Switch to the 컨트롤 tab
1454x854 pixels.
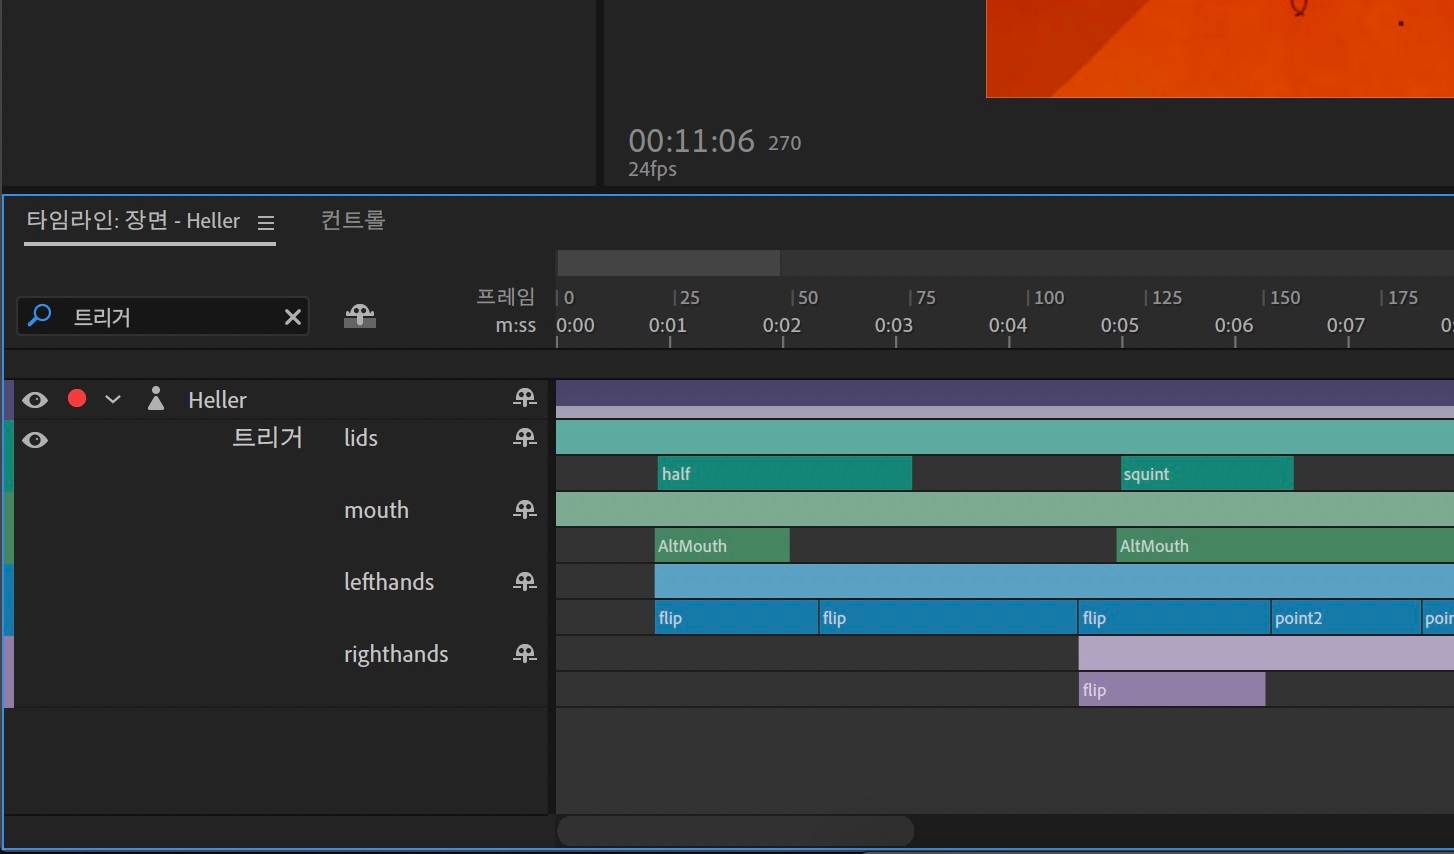[353, 220]
